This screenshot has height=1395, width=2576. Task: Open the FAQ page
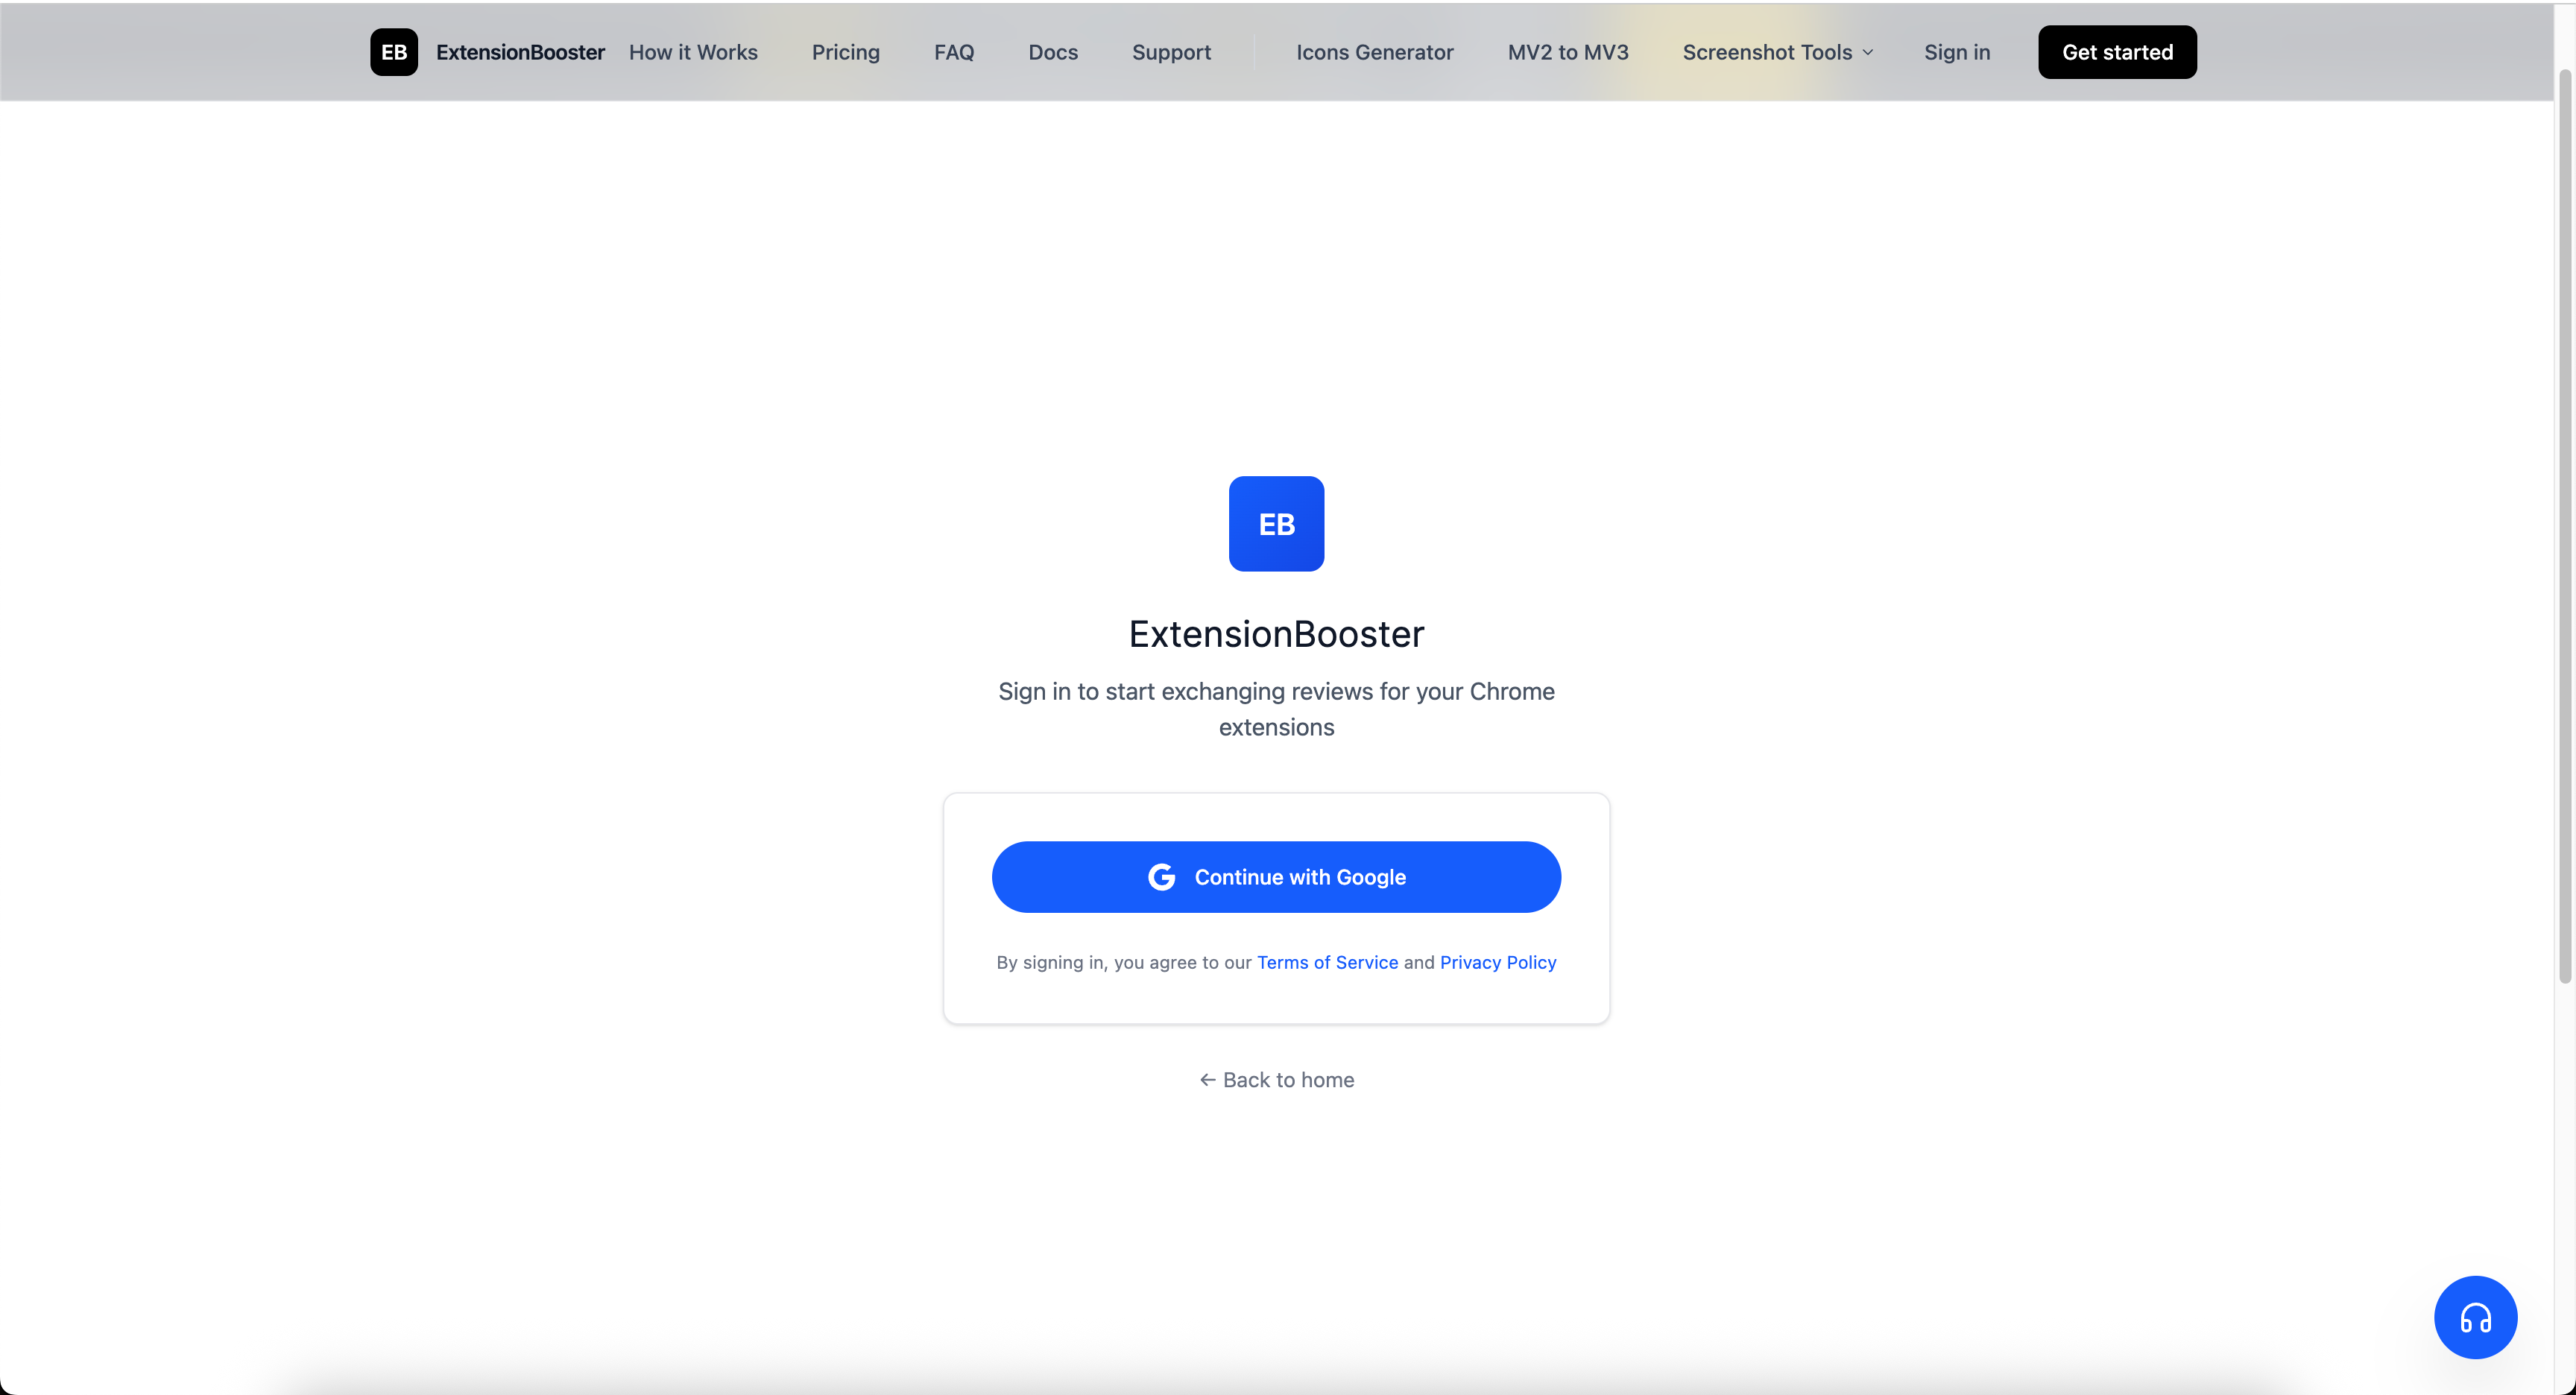953,52
